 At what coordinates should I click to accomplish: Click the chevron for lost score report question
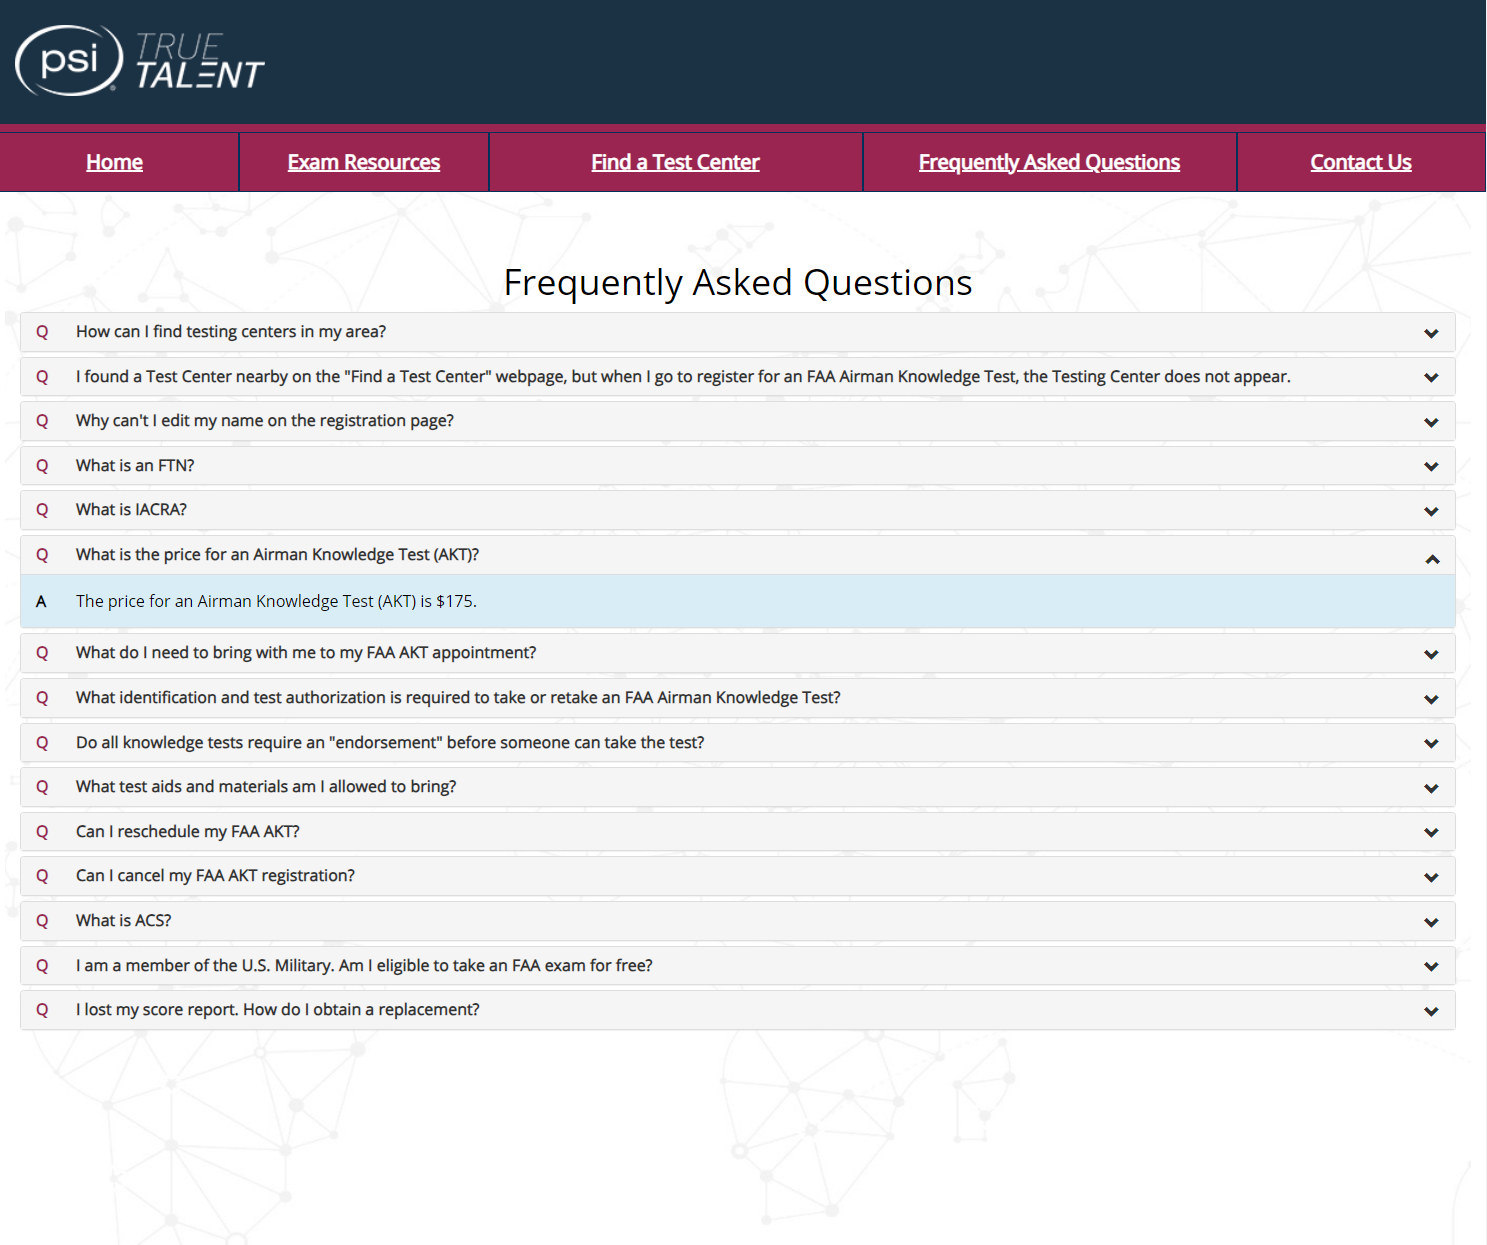click(x=1431, y=1011)
